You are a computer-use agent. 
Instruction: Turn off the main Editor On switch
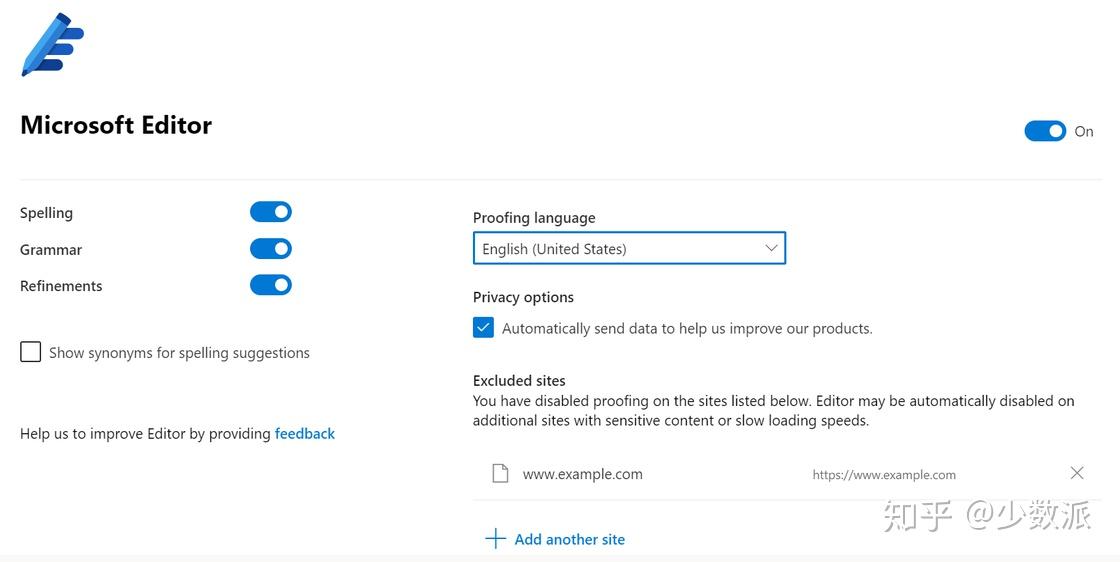[1045, 131]
